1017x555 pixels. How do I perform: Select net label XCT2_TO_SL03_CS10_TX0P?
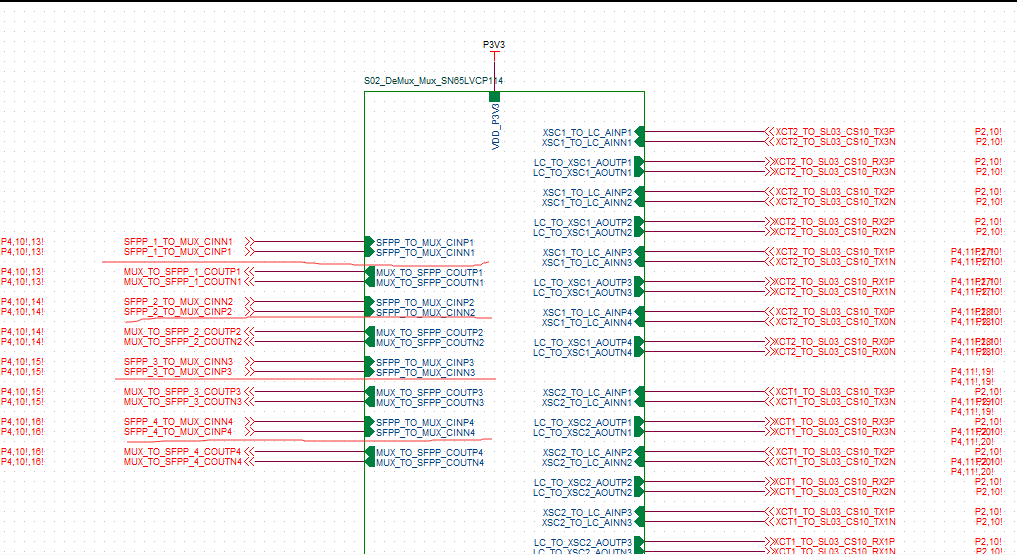point(835,311)
